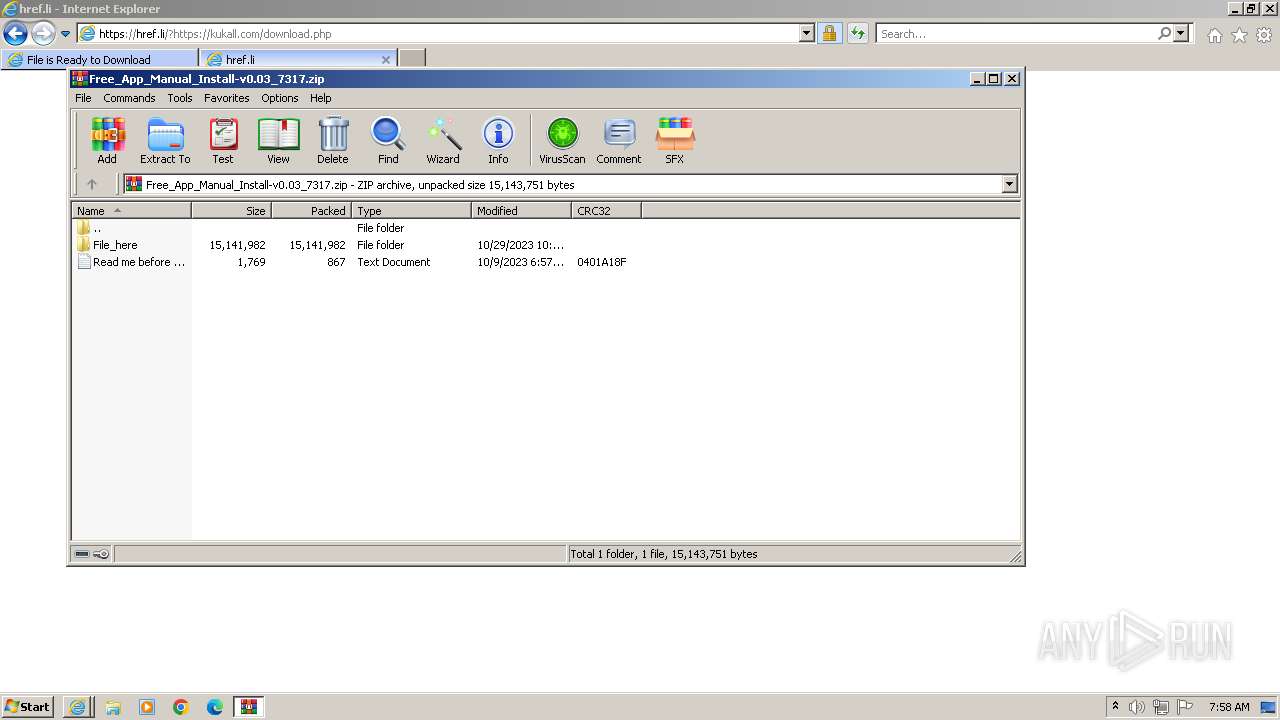The image size is (1280, 720).
Task: Click the Add toolbar icon in WinRAR
Action: tap(107, 140)
